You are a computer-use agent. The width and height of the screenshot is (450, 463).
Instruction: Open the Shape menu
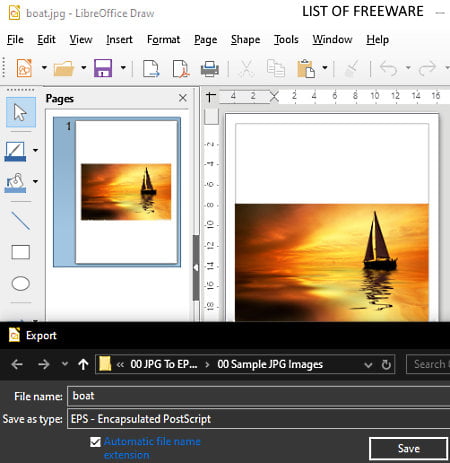click(x=246, y=40)
